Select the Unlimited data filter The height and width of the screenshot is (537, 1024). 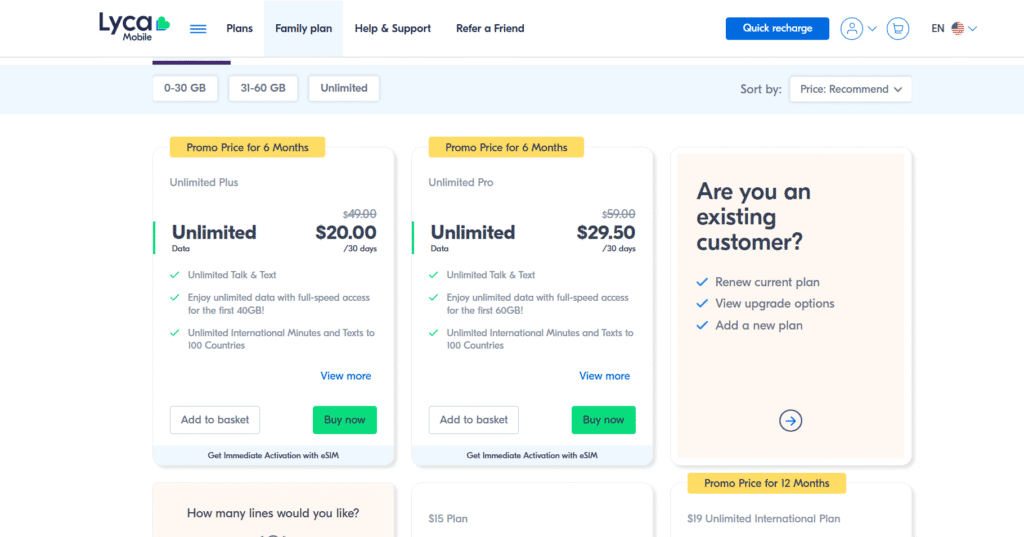point(344,88)
